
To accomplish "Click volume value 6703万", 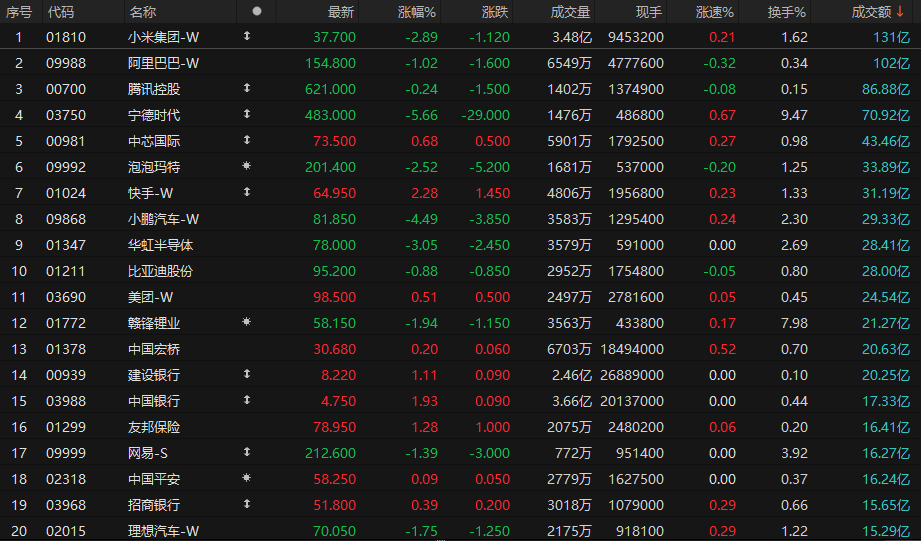I will pos(569,349).
